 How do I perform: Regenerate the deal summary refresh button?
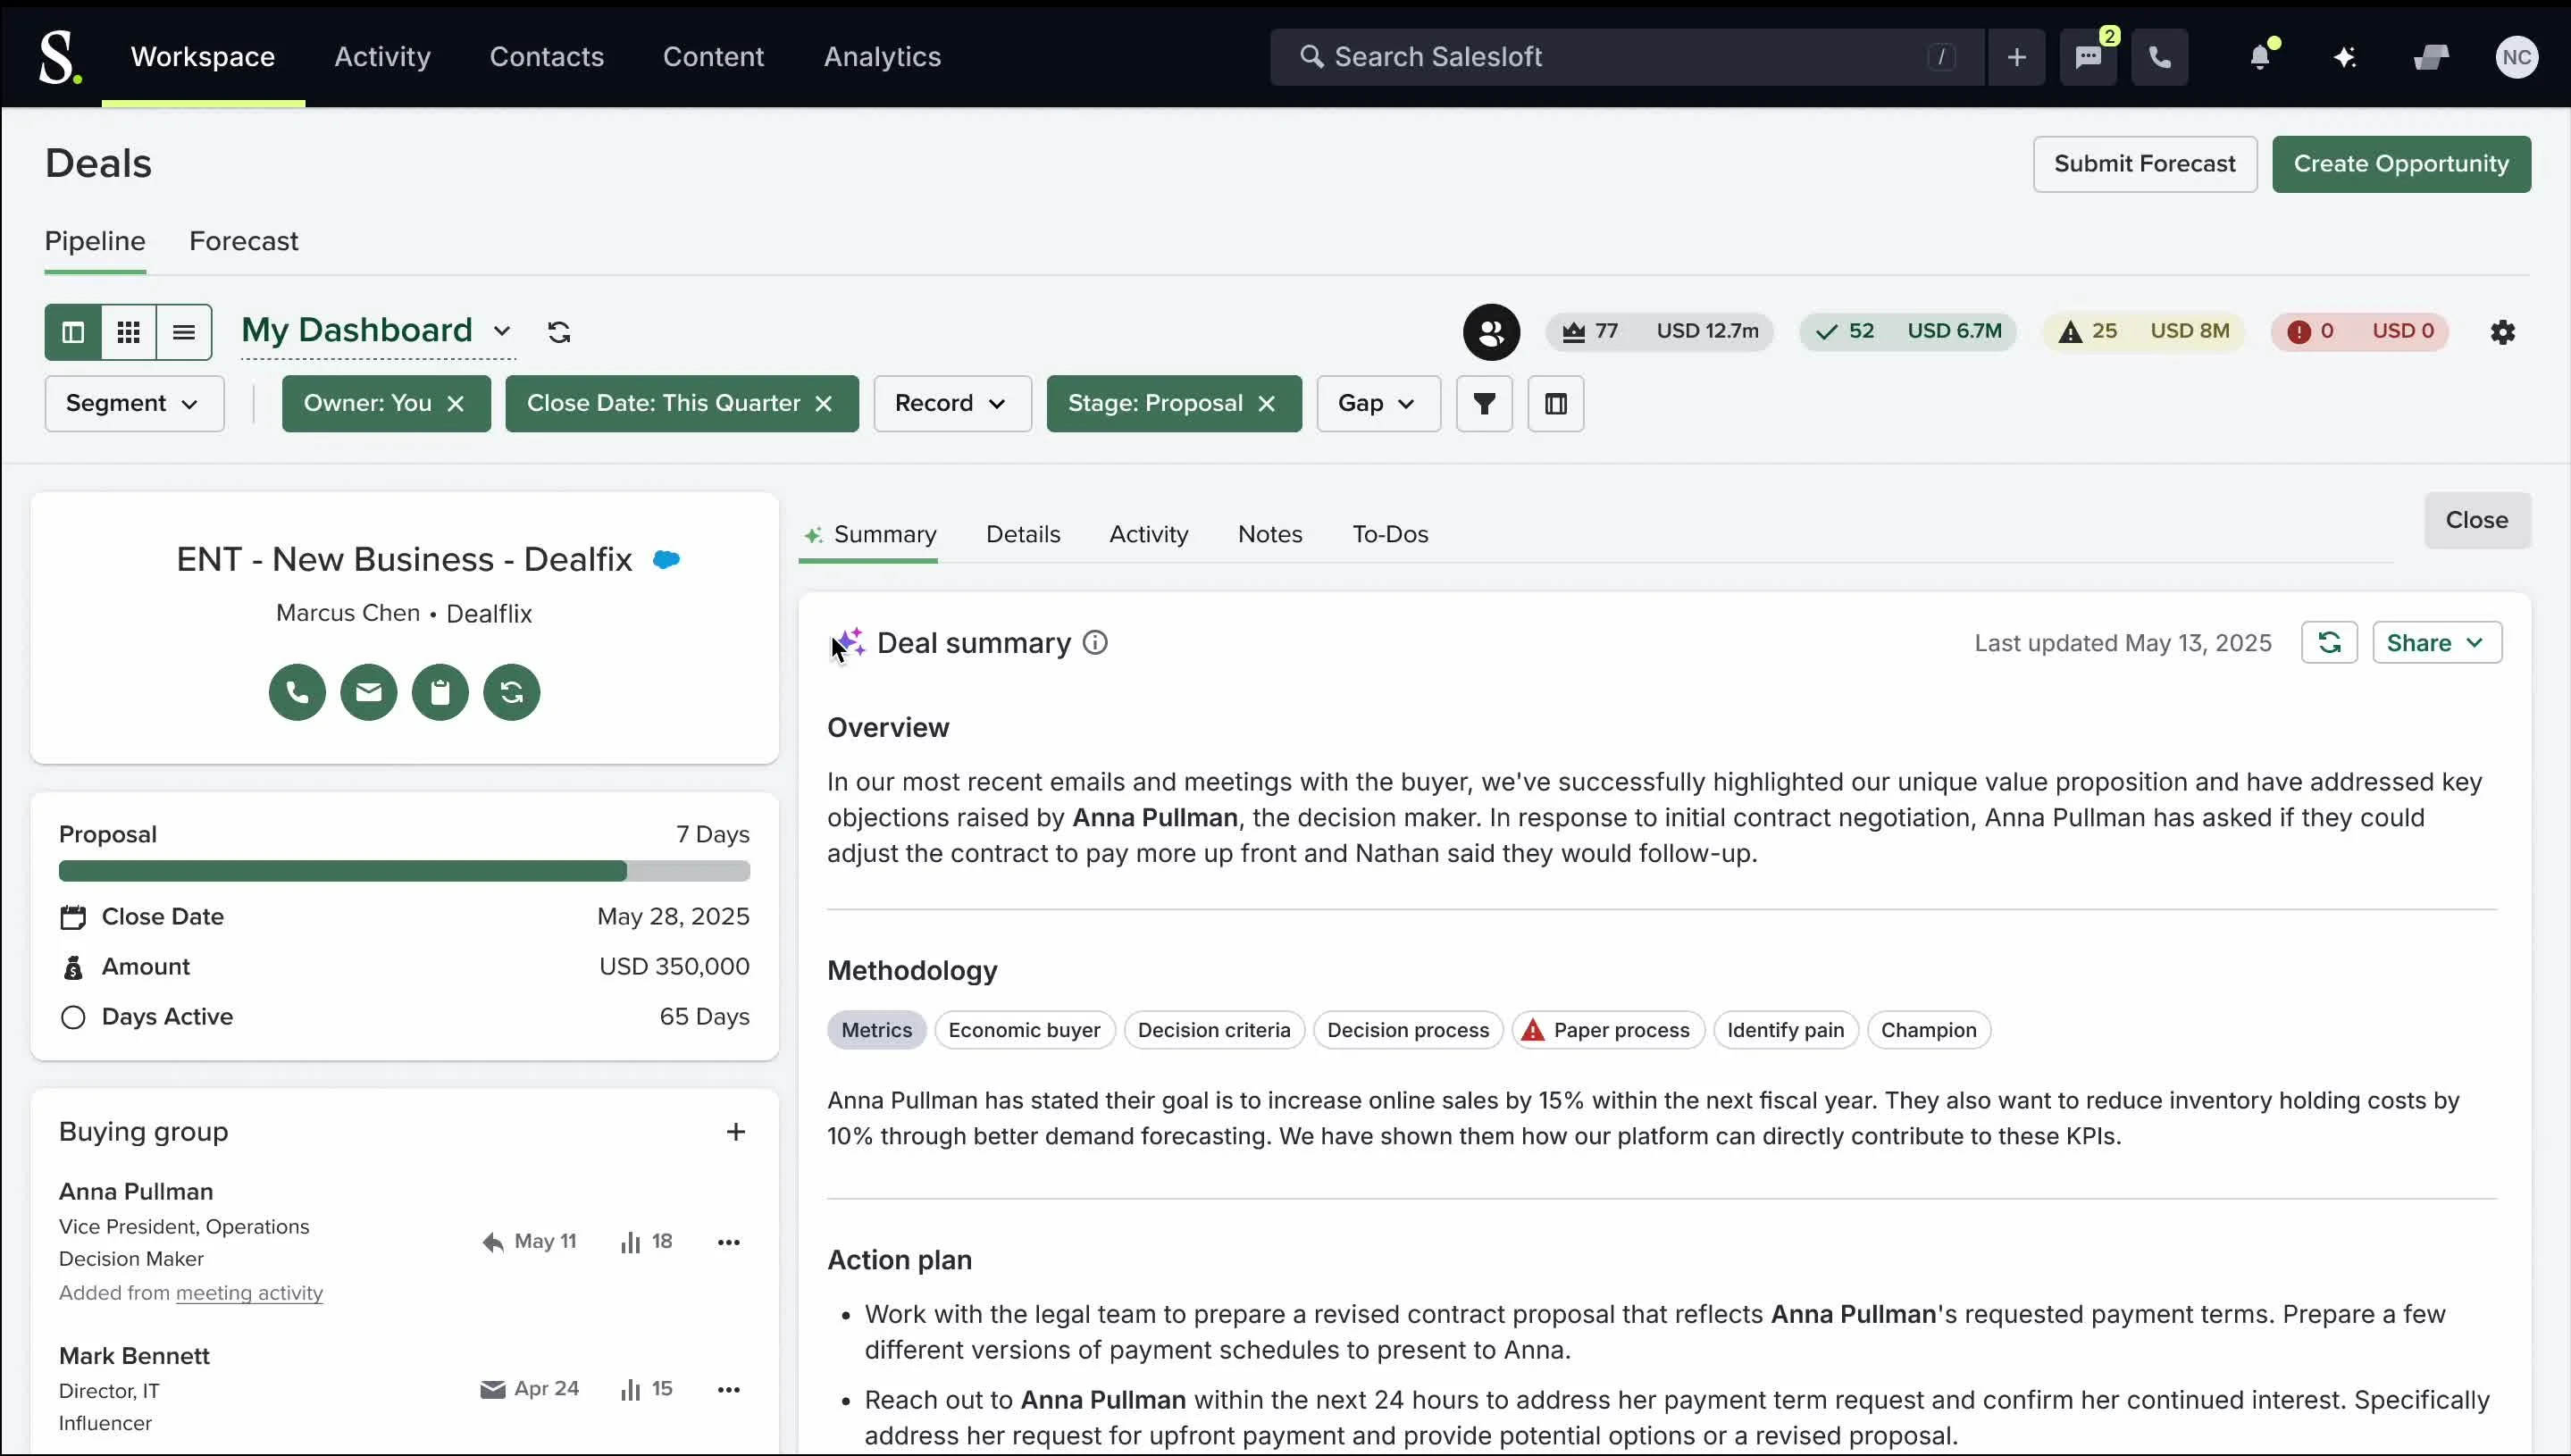tap(2329, 642)
